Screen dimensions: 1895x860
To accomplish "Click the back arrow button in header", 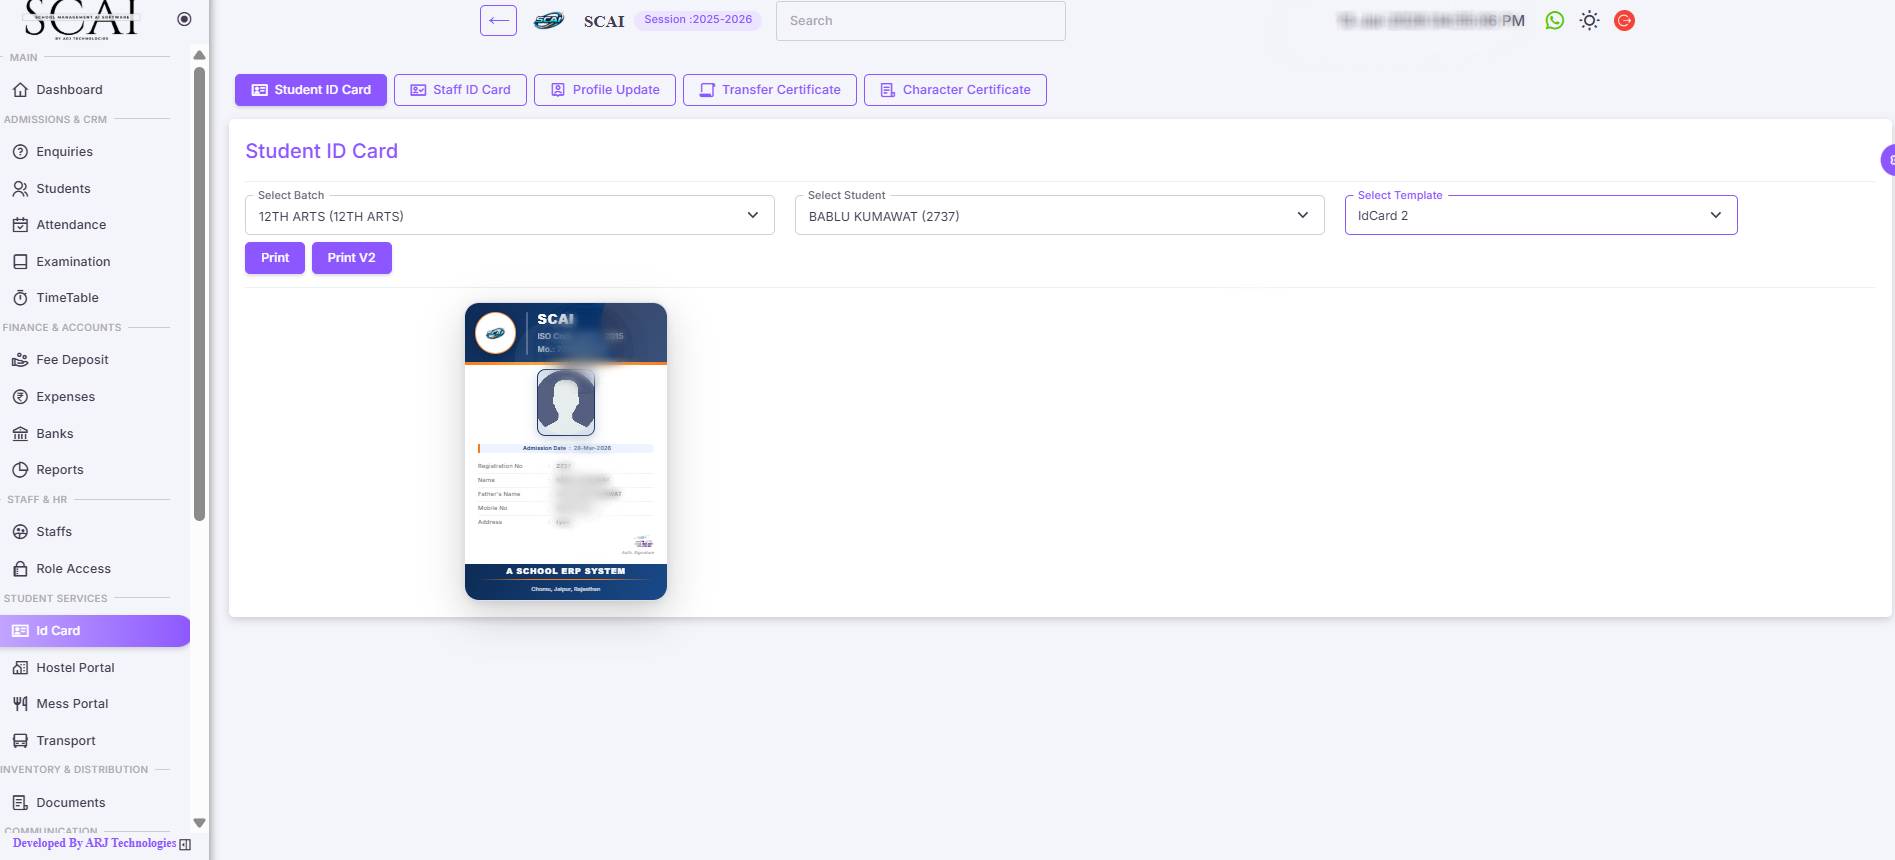I will click(x=498, y=20).
